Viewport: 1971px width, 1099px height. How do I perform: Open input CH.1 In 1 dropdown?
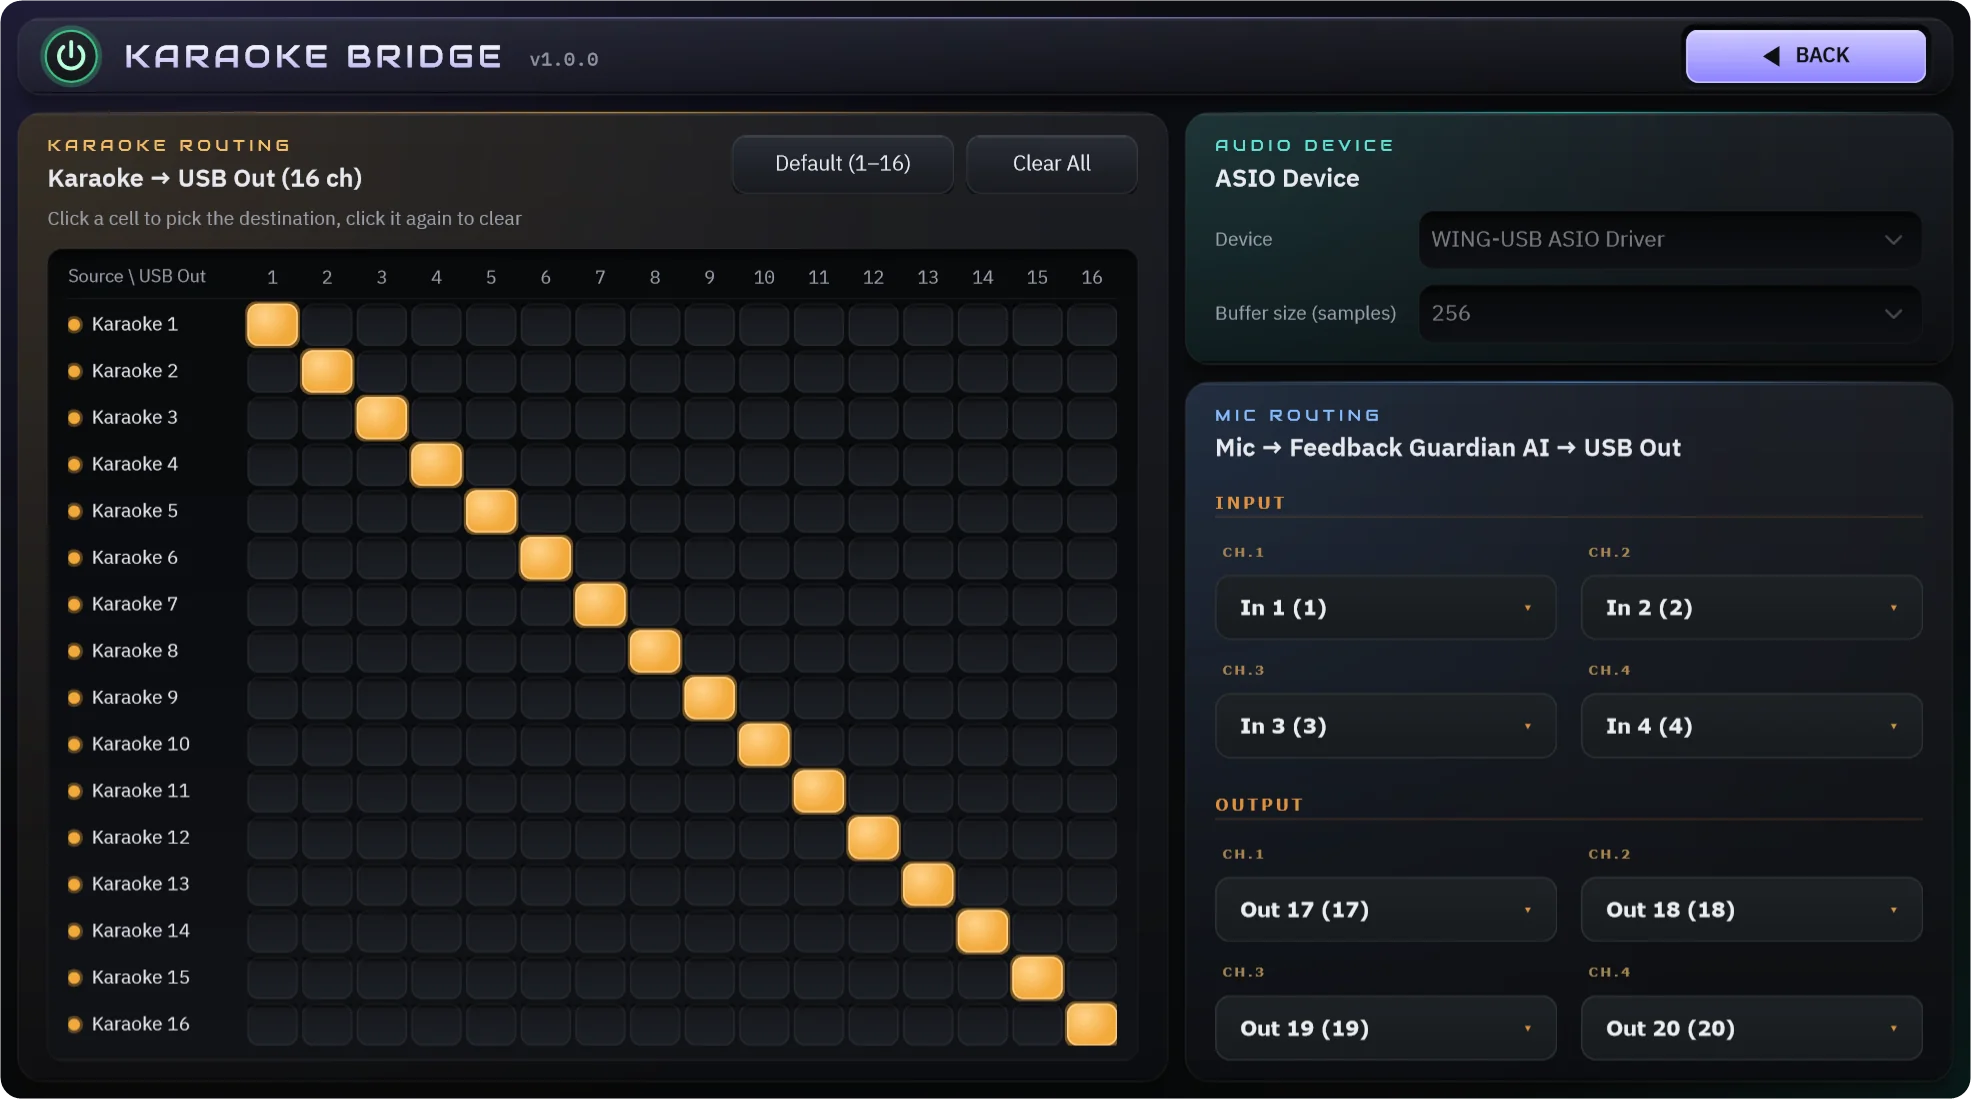(x=1385, y=608)
